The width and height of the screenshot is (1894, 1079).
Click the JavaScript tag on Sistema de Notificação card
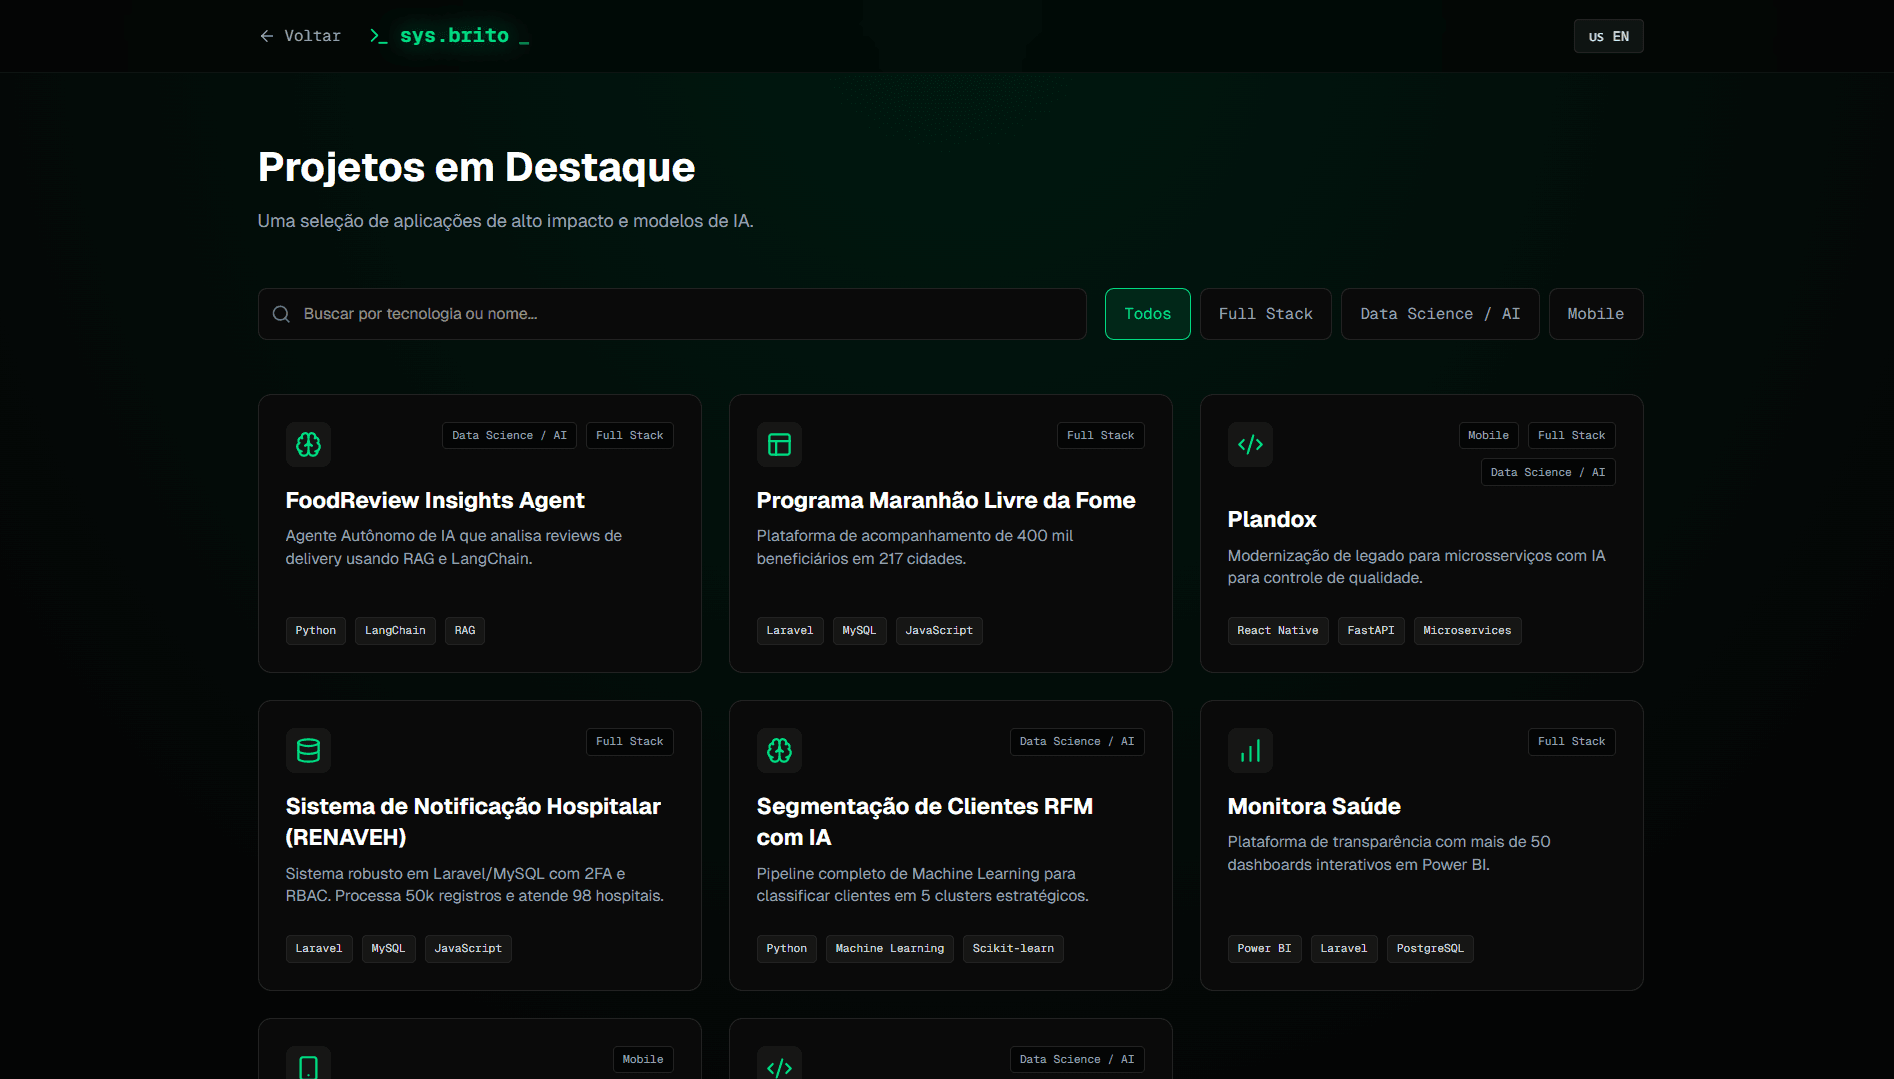468,948
